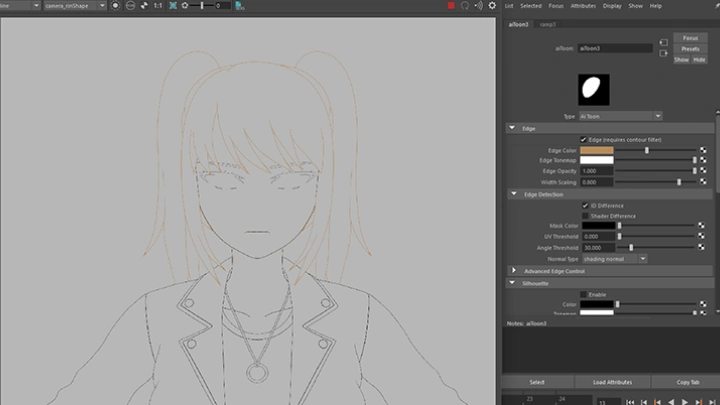Uncheck the ID Difference checkbox

coord(584,205)
